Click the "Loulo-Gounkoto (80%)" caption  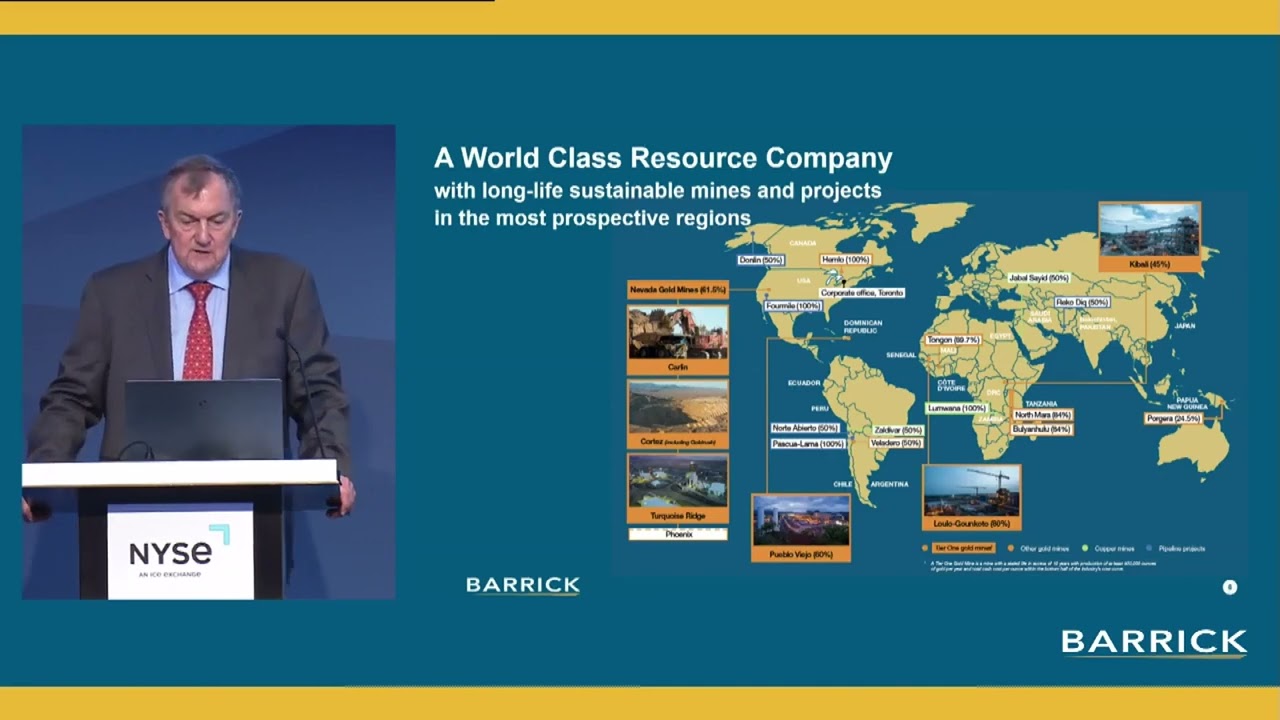tap(971, 523)
